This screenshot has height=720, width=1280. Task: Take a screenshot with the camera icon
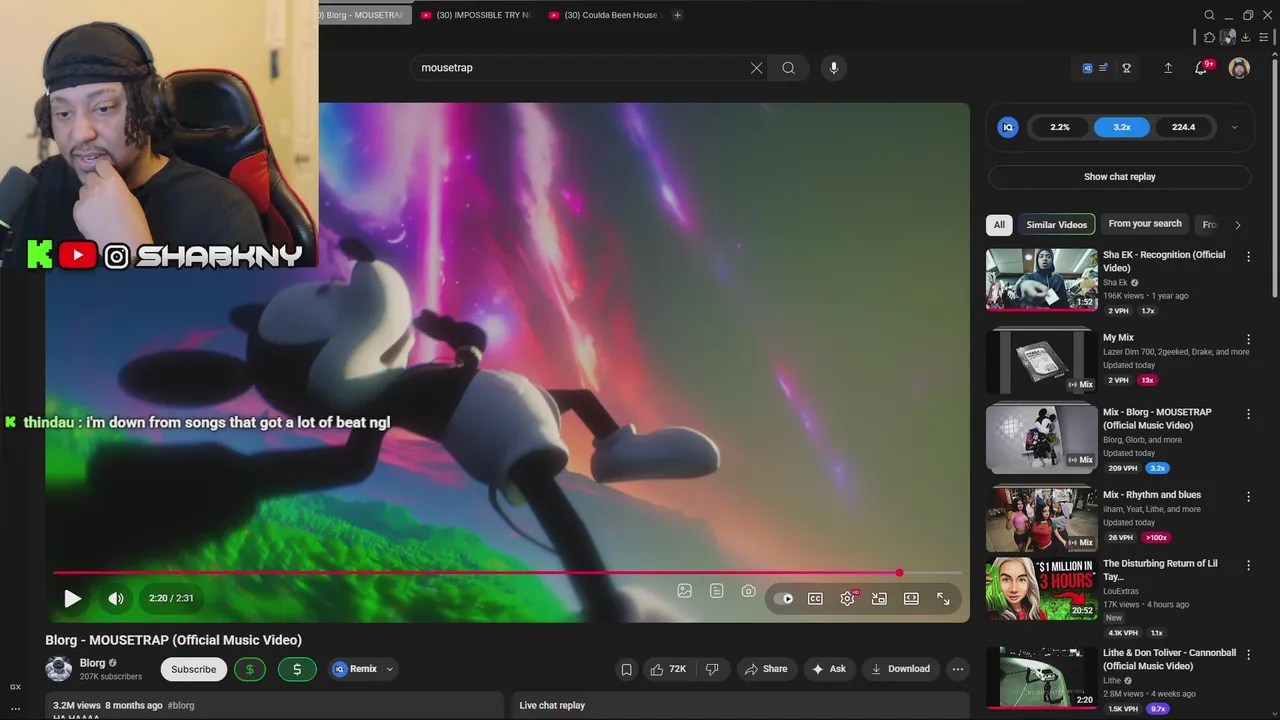pos(749,591)
